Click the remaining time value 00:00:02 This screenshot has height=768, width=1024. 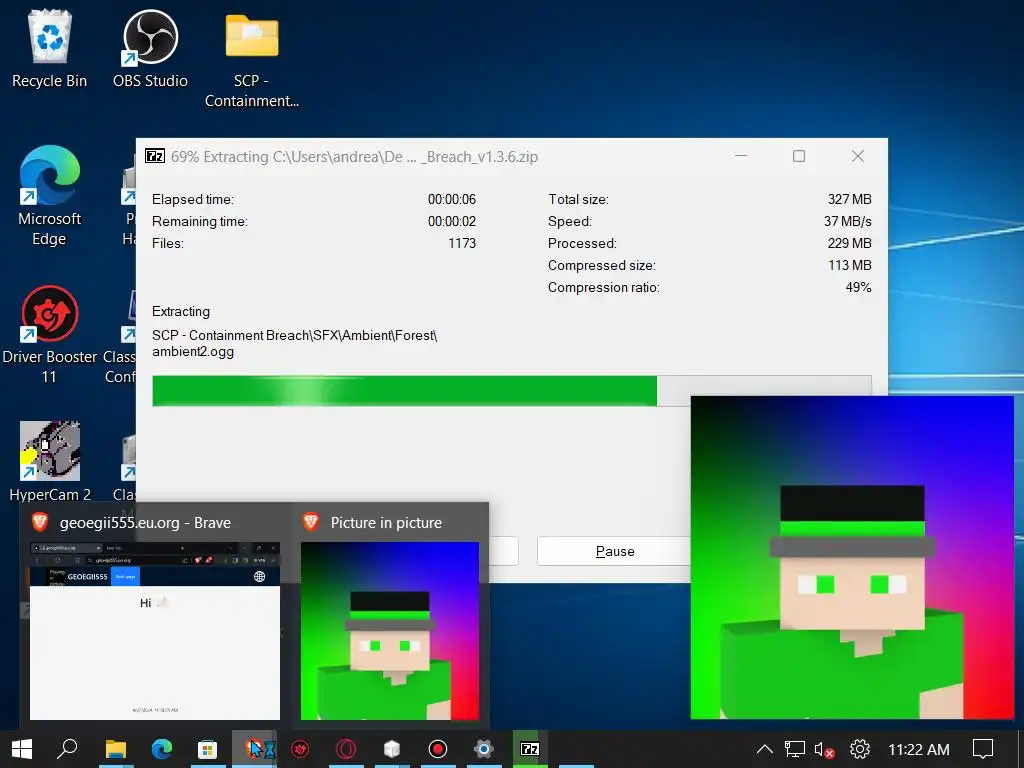[452, 221]
